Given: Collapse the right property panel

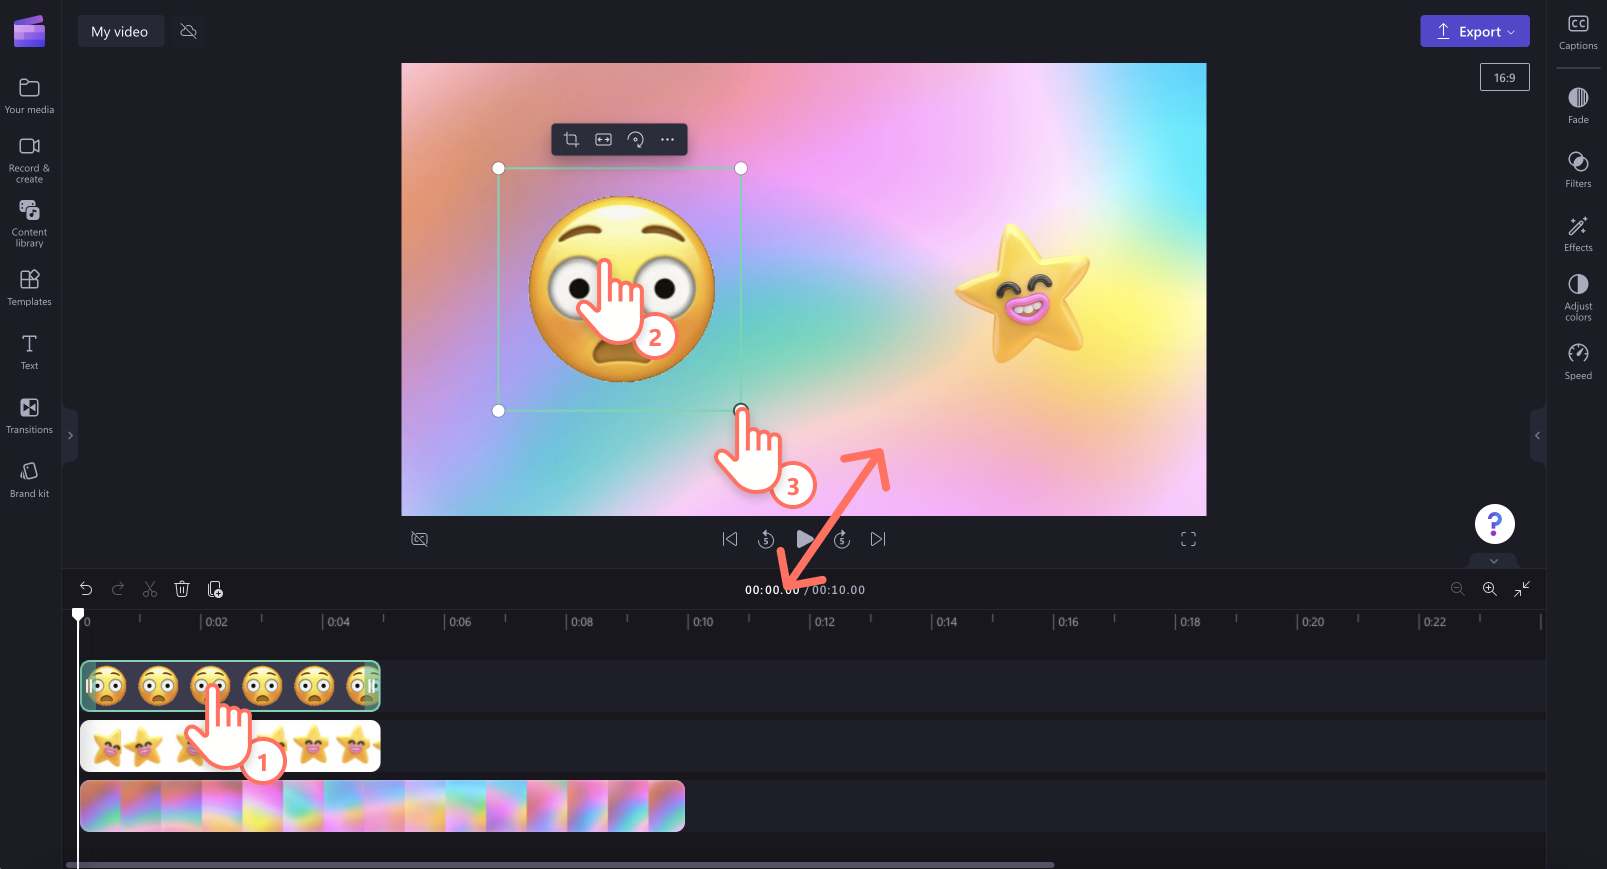Looking at the screenshot, I should point(1537,435).
